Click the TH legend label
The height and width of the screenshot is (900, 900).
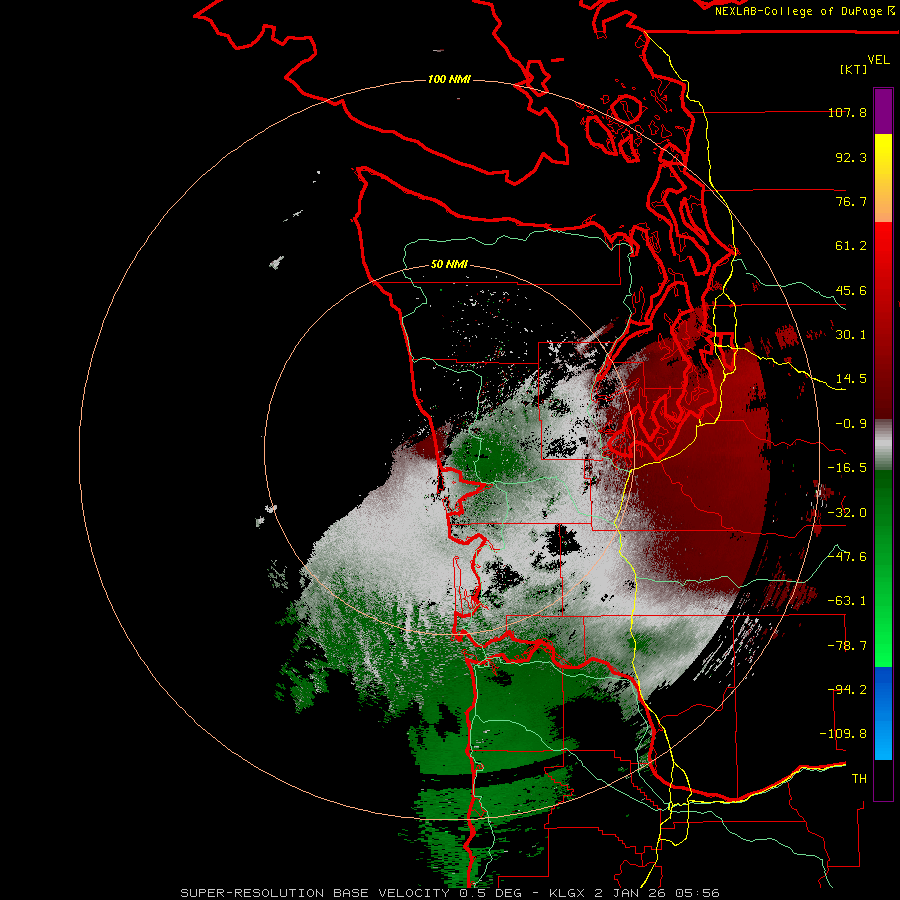(859, 779)
